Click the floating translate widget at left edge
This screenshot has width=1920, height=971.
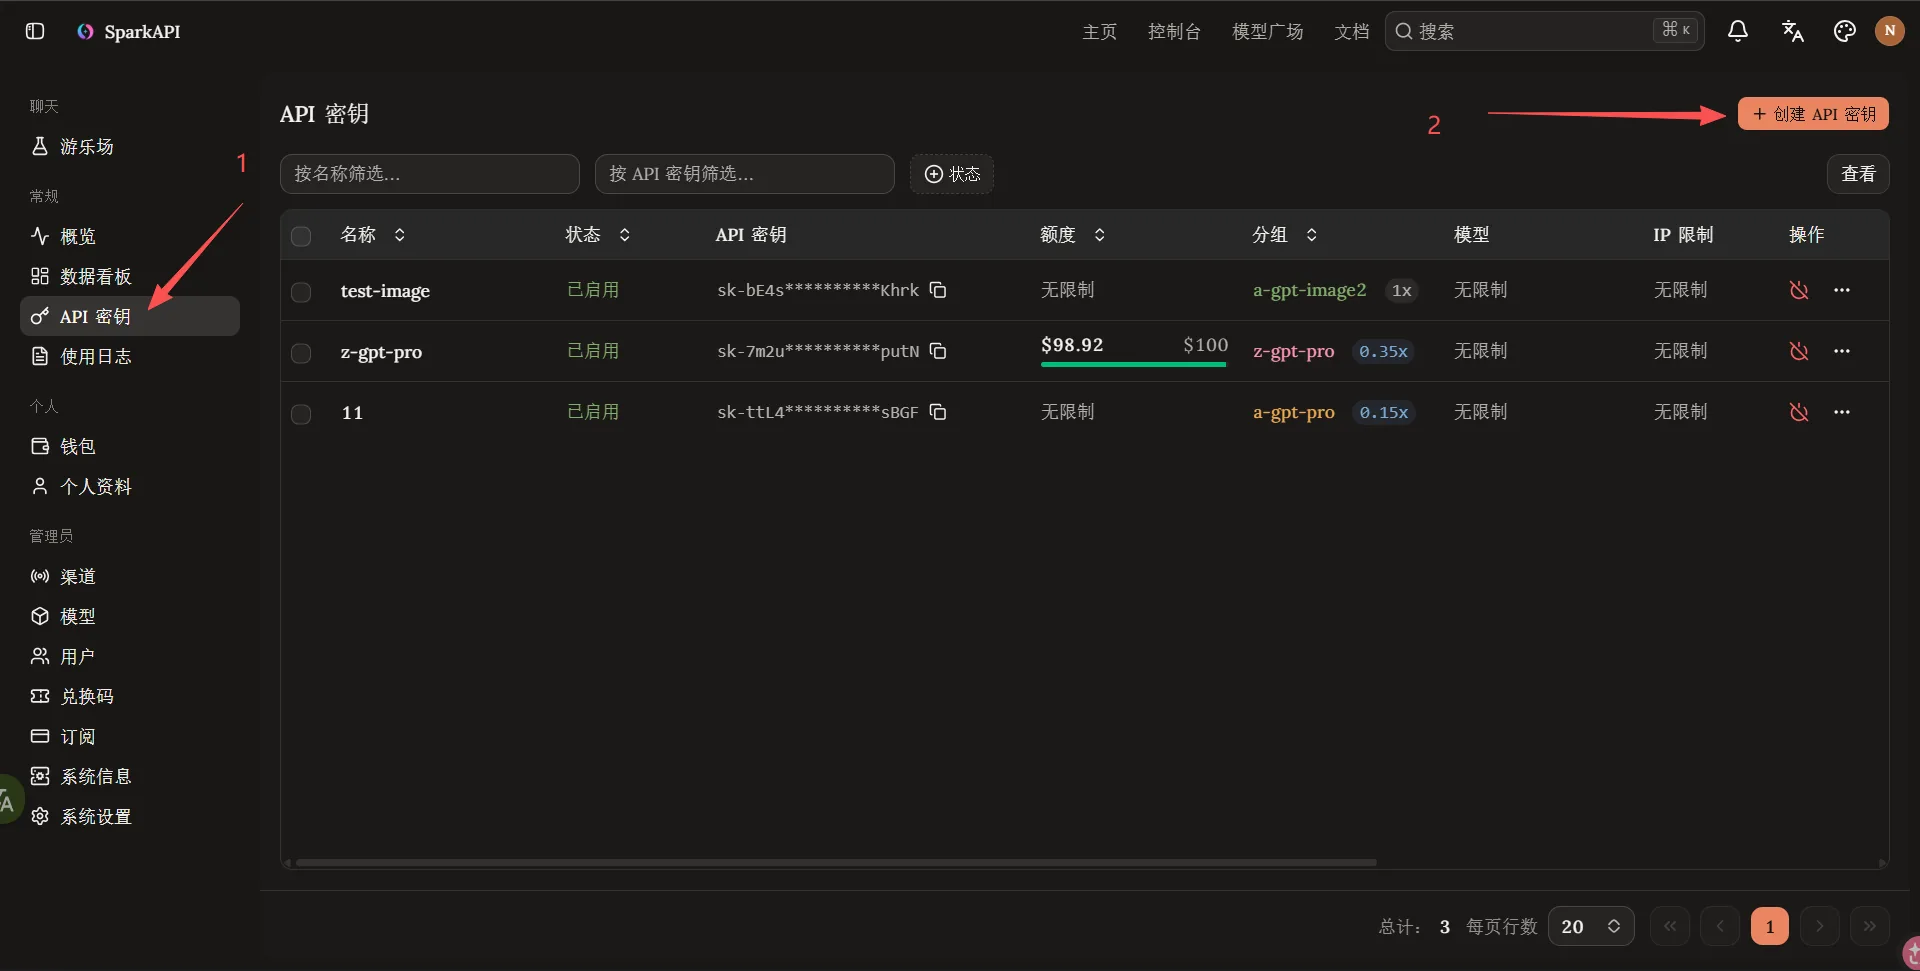tap(8, 800)
